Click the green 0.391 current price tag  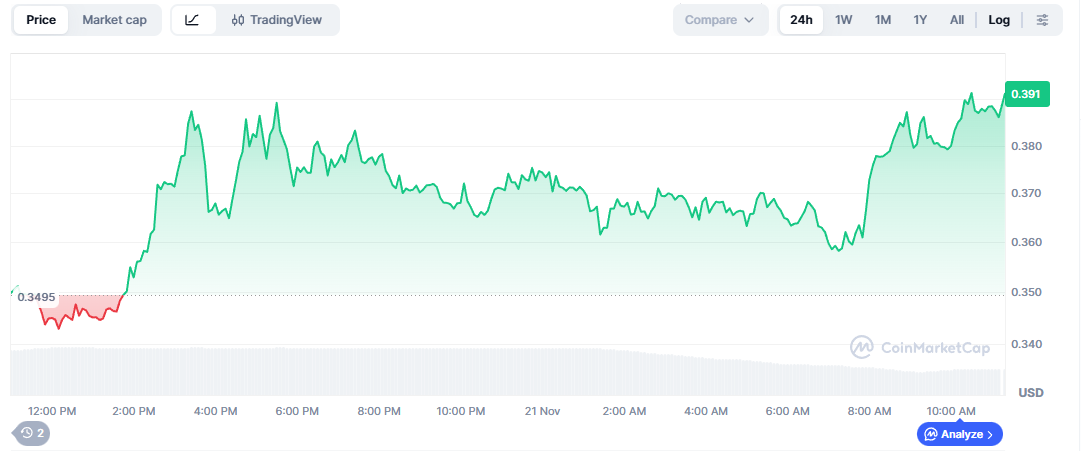(1025, 94)
